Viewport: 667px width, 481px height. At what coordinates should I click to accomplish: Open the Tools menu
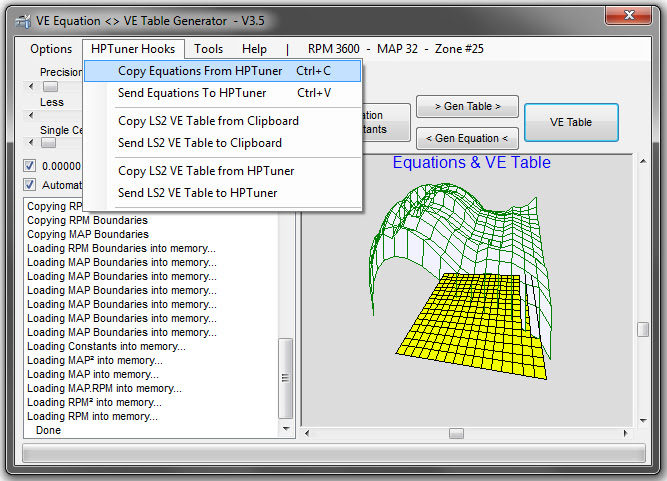click(208, 49)
